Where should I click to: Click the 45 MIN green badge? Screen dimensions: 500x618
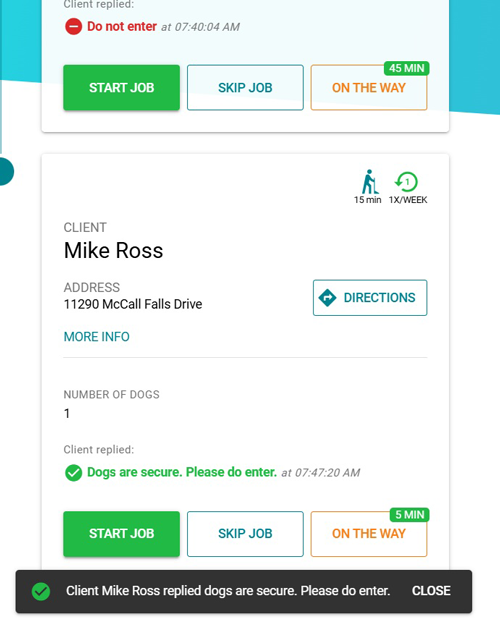pyautogui.click(x=407, y=68)
